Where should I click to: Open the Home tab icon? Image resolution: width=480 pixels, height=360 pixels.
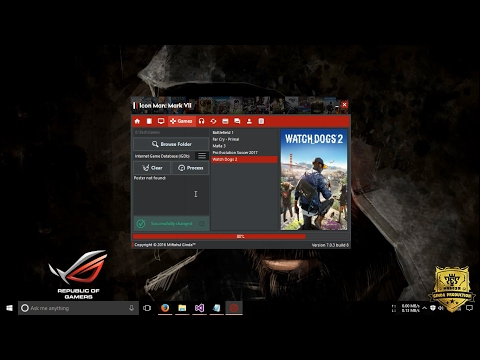137,121
